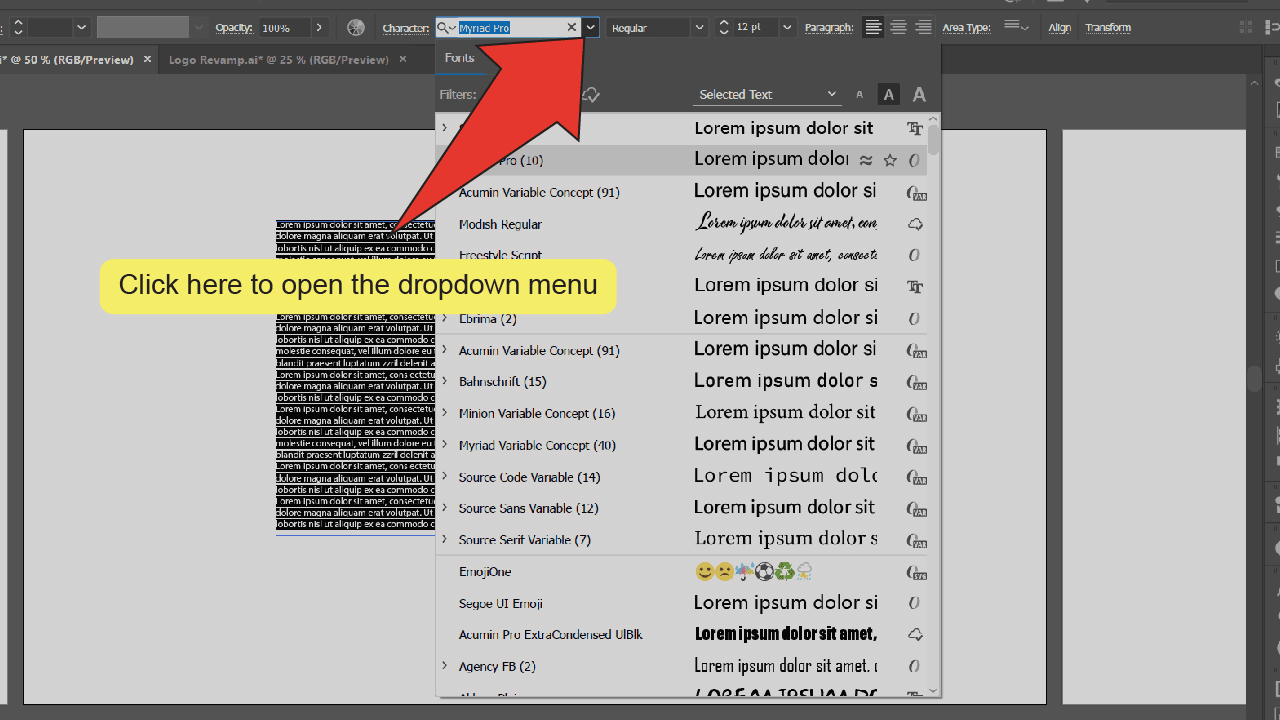Expand the Agency FB font family
This screenshot has width=1280, height=720.
(x=445, y=666)
